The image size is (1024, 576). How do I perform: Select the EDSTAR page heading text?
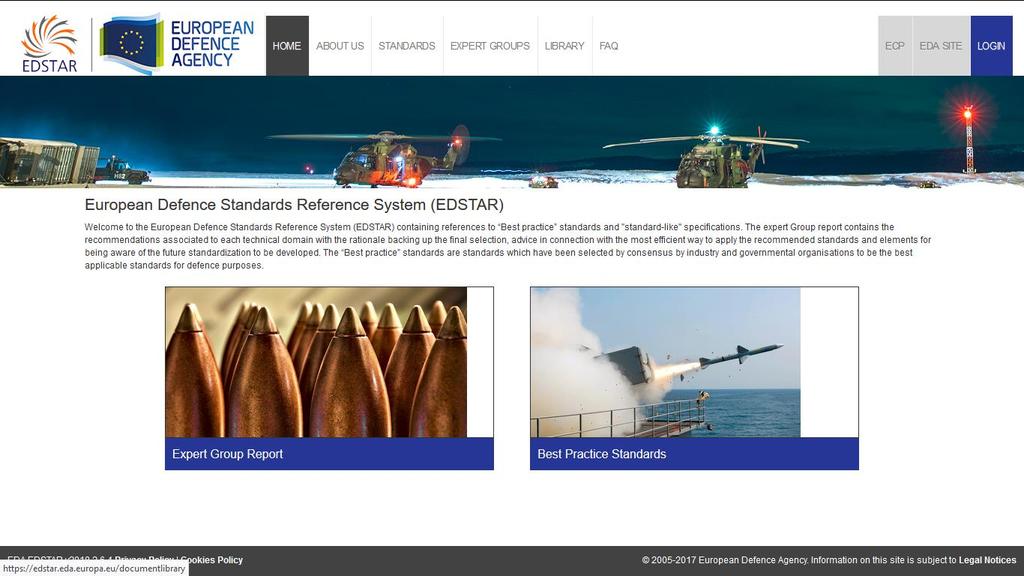coord(294,204)
